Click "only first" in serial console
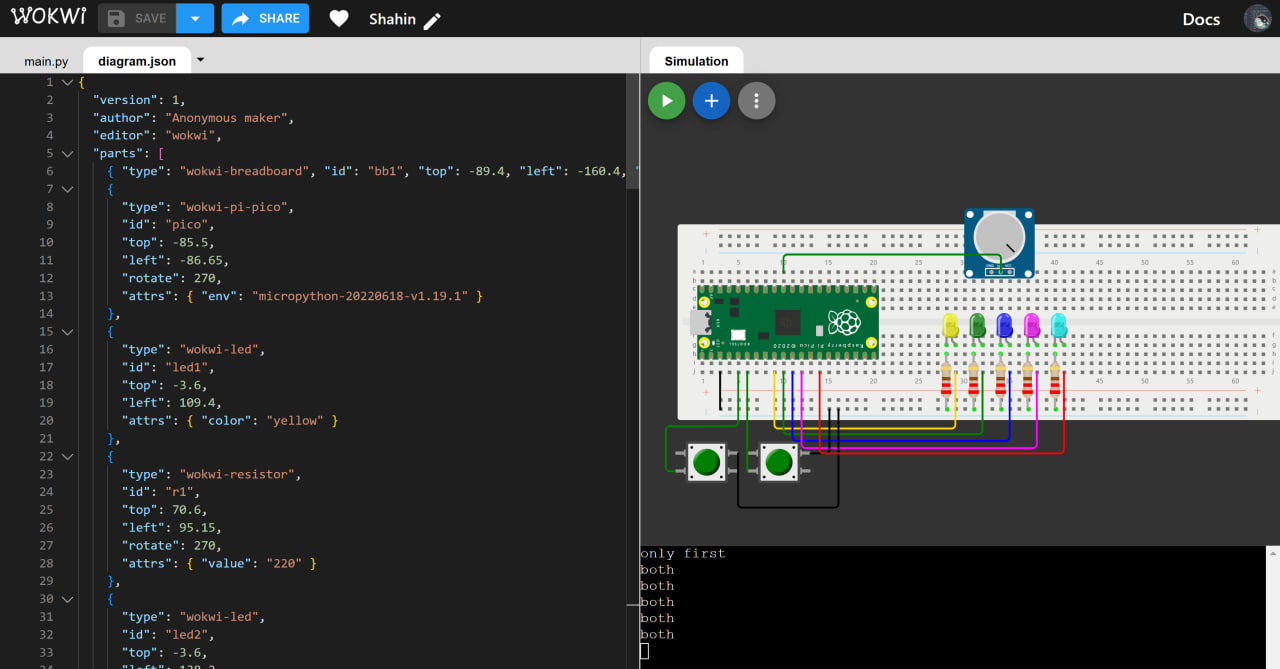1280x669 pixels. (x=683, y=553)
